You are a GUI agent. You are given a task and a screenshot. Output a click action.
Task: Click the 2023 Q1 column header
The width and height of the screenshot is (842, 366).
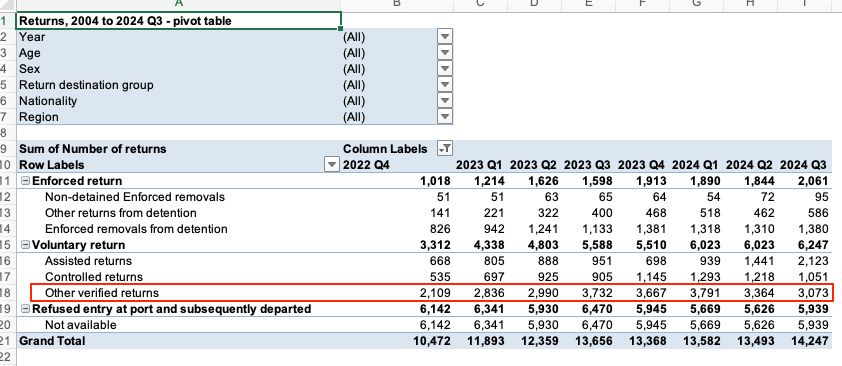pos(479,165)
